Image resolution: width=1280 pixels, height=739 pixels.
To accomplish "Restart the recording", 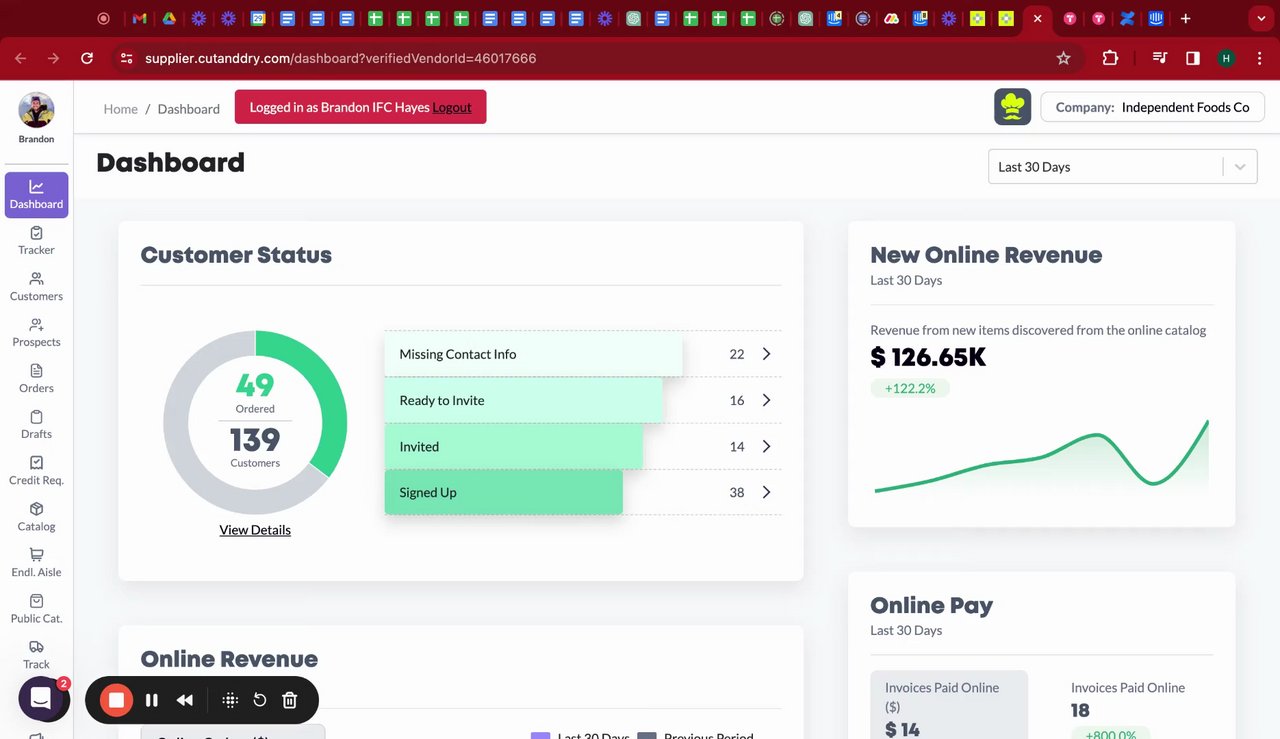I will (260, 700).
